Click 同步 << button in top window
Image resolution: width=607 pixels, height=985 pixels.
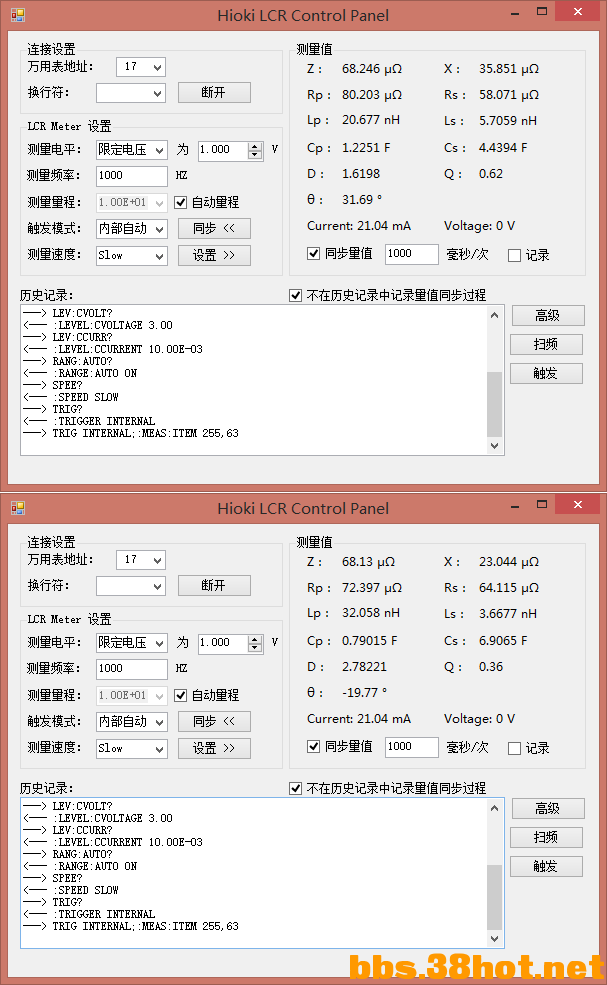[214, 229]
